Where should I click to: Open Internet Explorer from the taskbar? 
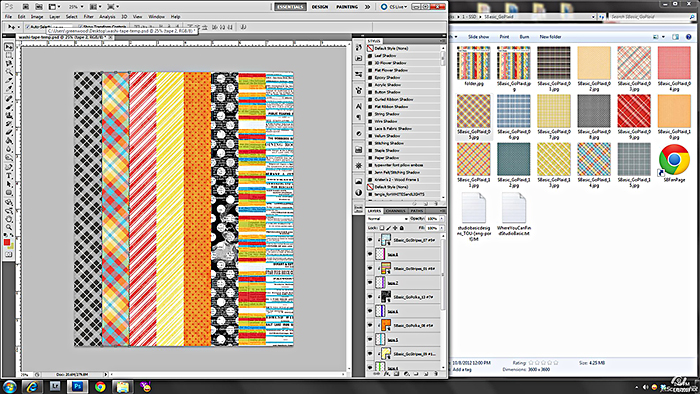(x=32, y=386)
